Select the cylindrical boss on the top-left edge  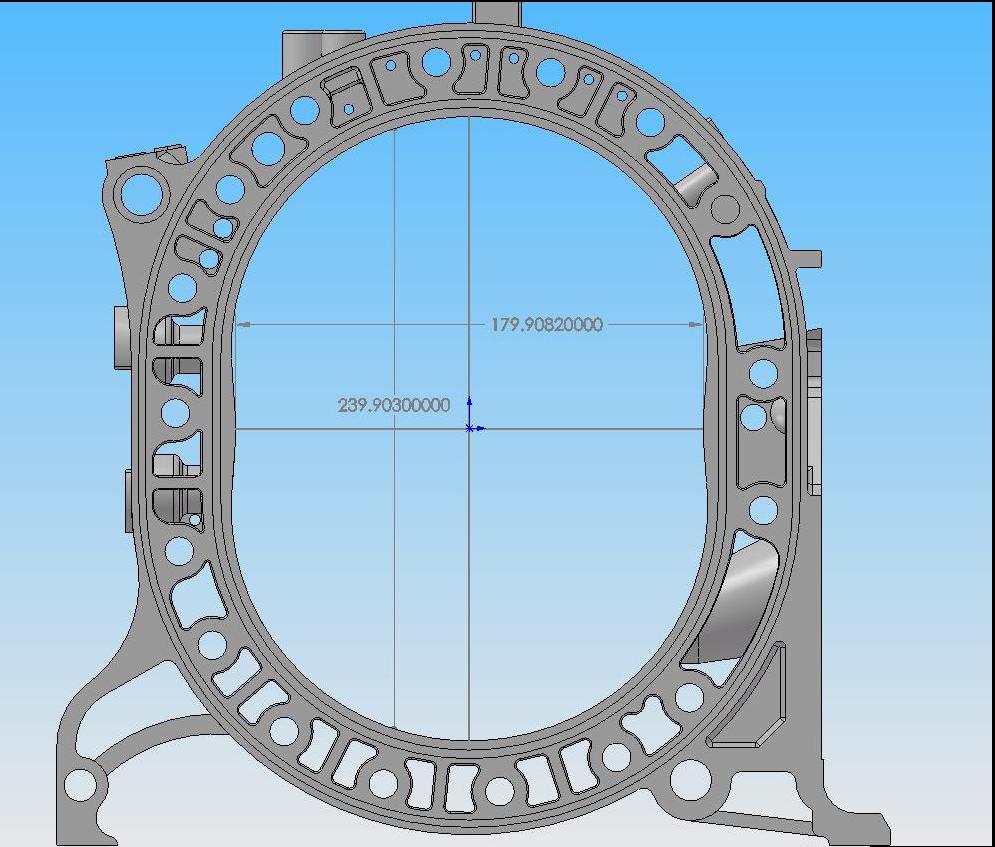point(300,46)
